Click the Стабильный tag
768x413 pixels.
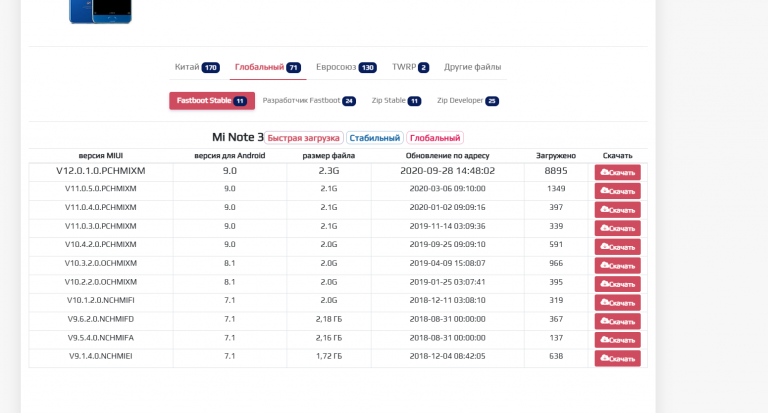[375, 138]
